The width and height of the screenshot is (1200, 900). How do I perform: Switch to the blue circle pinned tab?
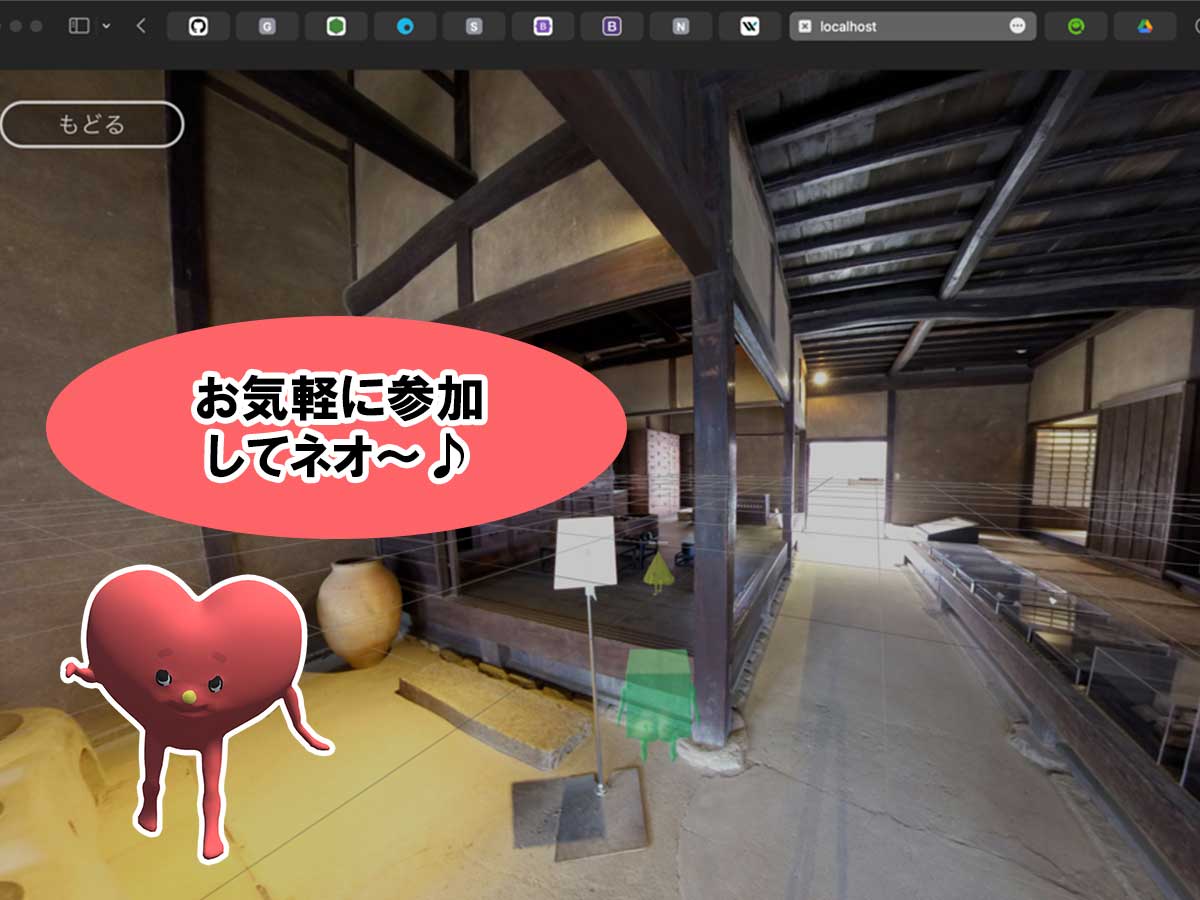[405, 27]
